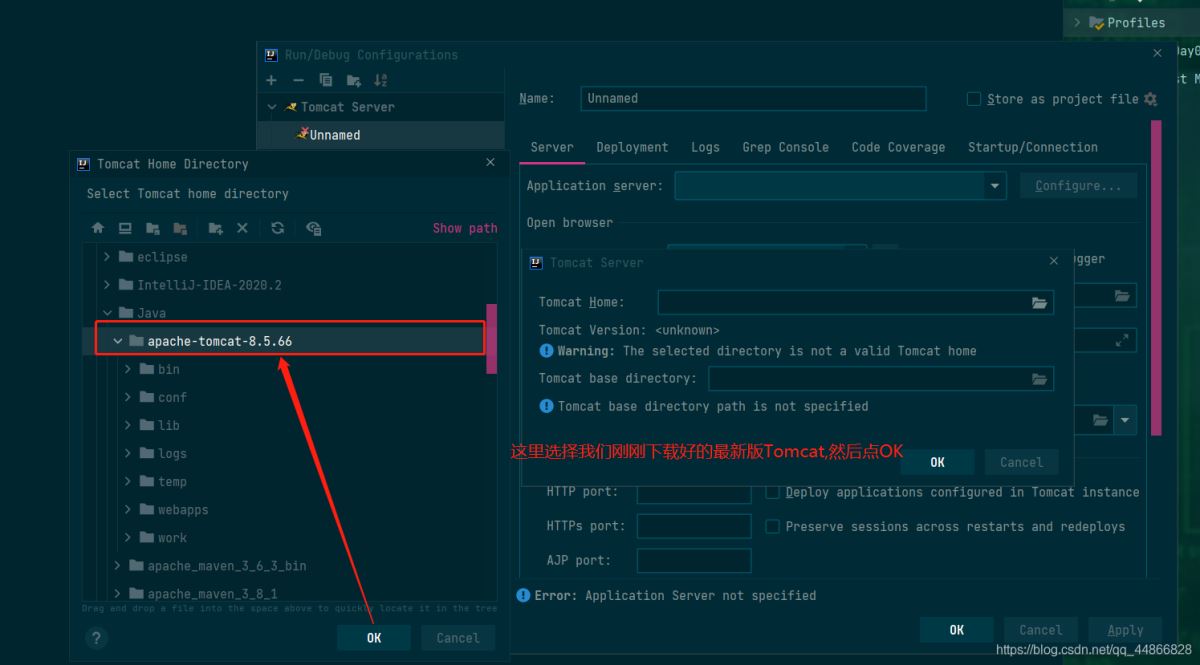Focus the Tomcat Home text field
Viewport: 1200px width, 665px height.
pos(843,302)
